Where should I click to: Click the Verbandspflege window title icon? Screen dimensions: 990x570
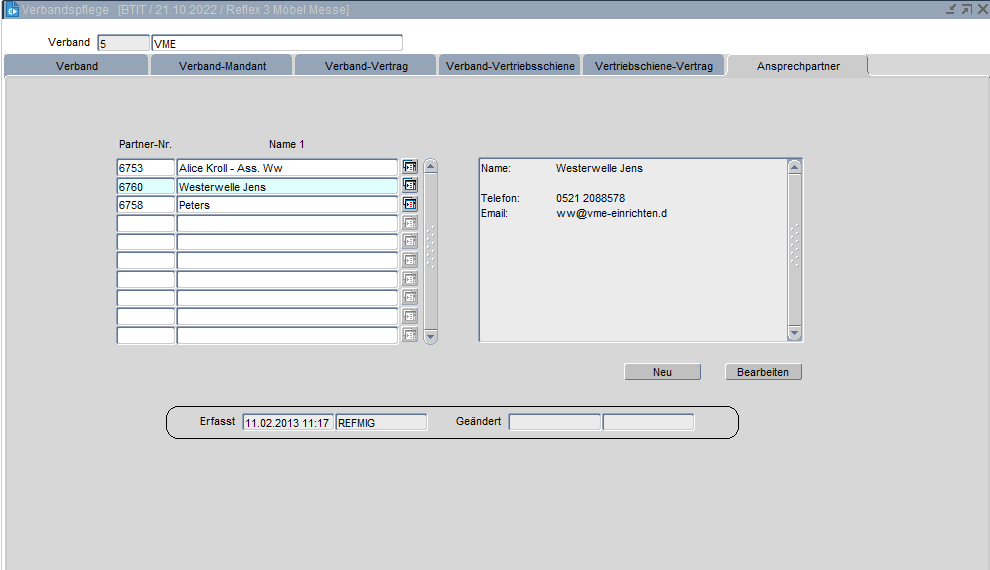coord(12,9)
